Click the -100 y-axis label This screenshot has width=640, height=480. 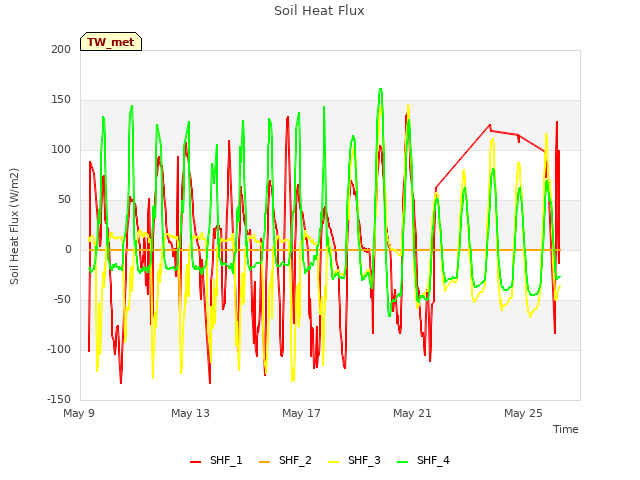[59, 349]
